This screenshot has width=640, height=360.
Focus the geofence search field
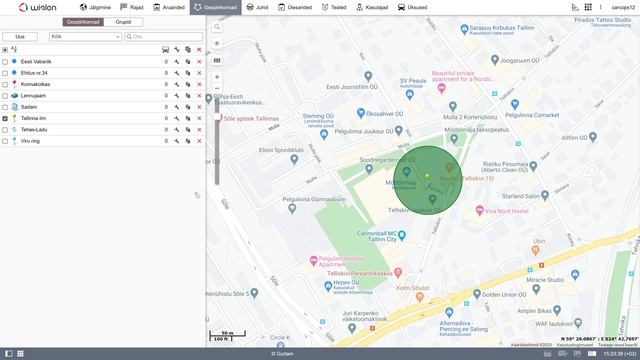(164, 37)
